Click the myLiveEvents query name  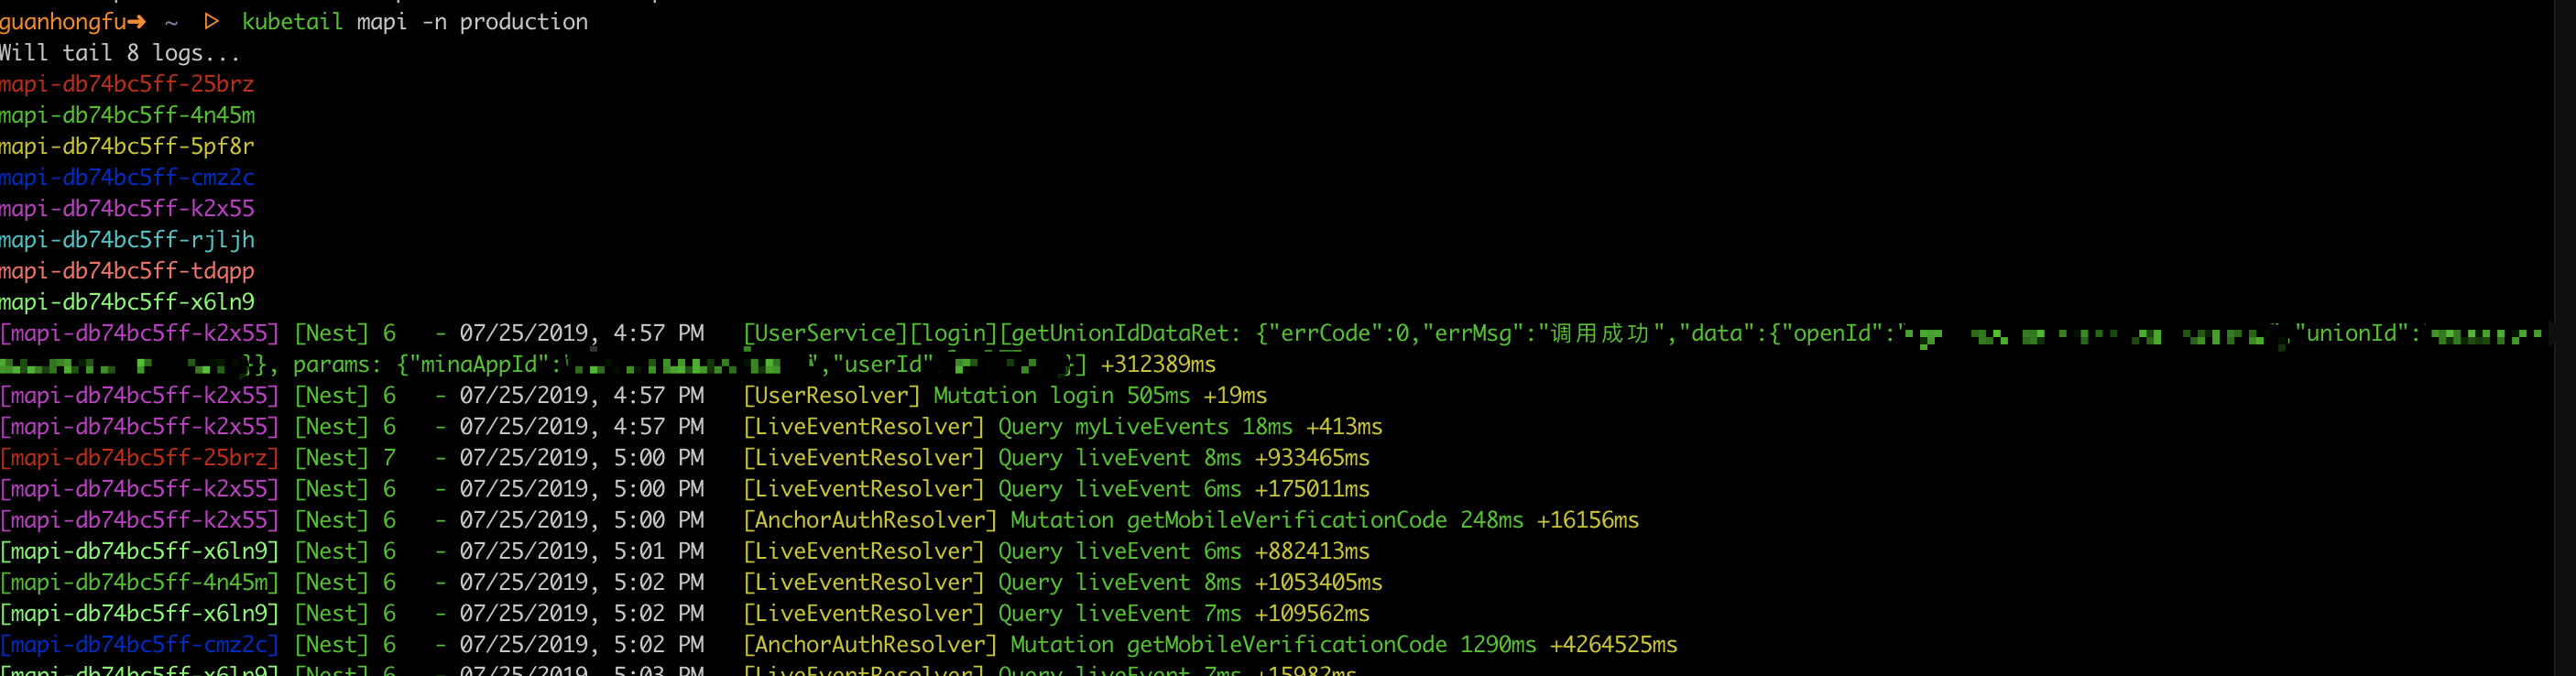[1151, 427]
